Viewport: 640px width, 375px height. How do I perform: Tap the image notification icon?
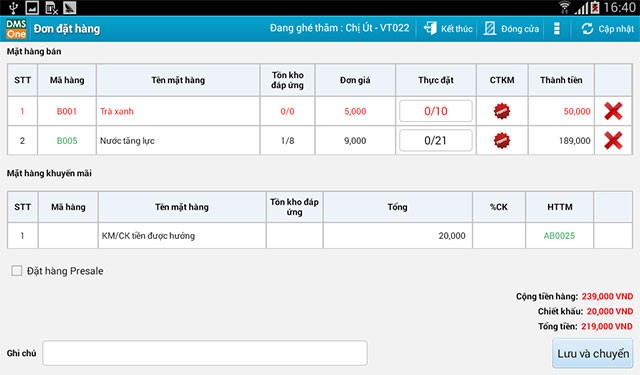click(32, 7)
